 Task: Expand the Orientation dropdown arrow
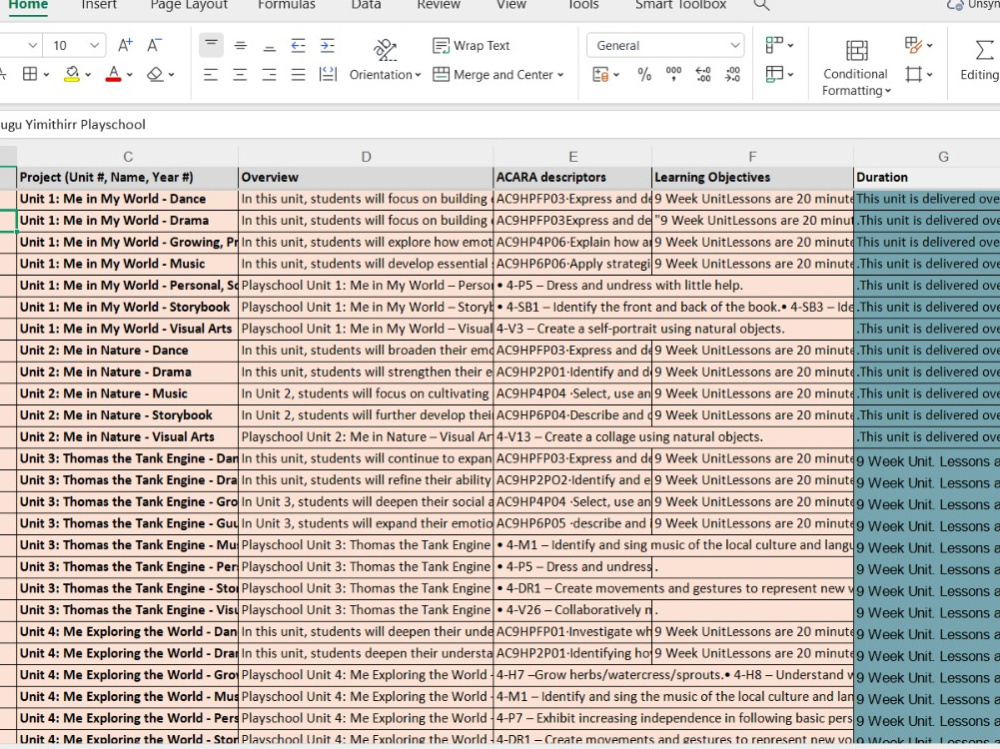(418, 75)
